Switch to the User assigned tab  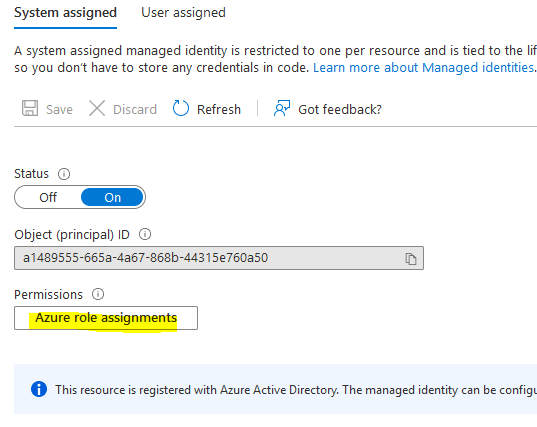(x=183, y=13)
